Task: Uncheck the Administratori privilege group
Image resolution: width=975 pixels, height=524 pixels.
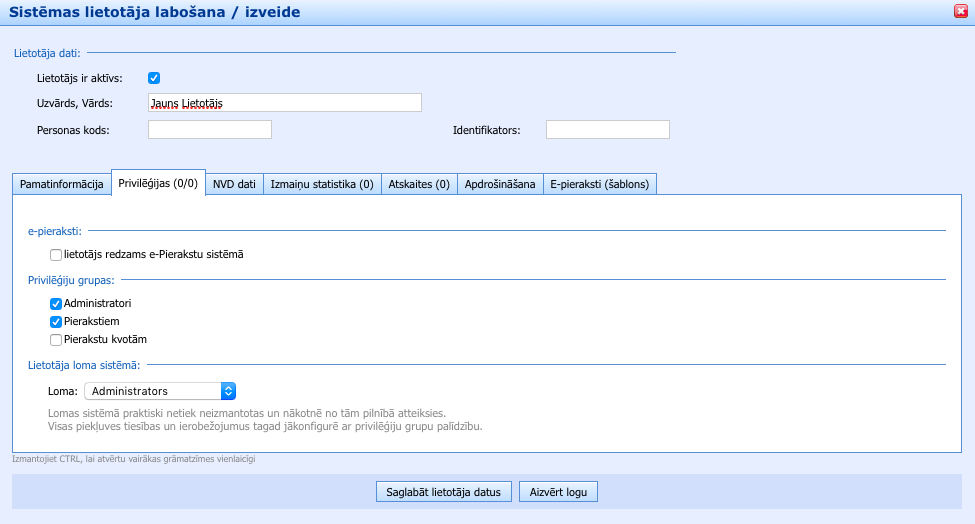Action: point(56,303)
